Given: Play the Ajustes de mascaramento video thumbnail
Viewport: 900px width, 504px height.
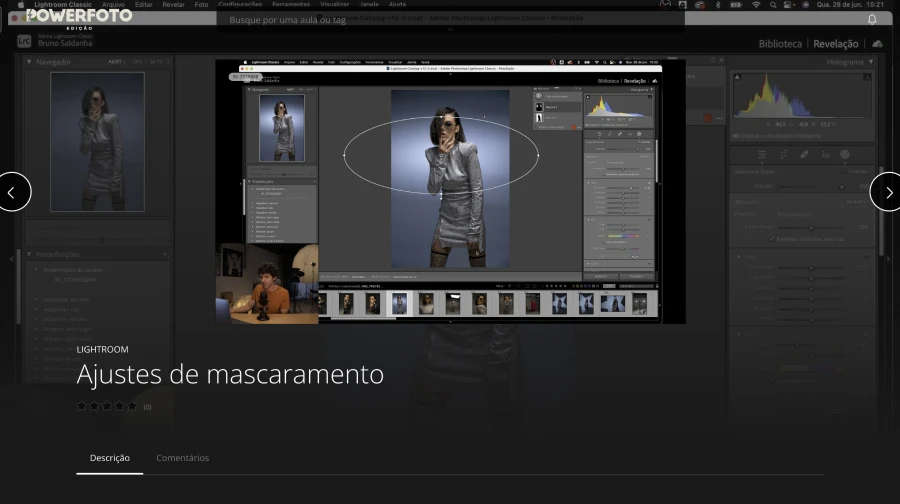Looking at the screenshot, I should click(x=450, y=192).
